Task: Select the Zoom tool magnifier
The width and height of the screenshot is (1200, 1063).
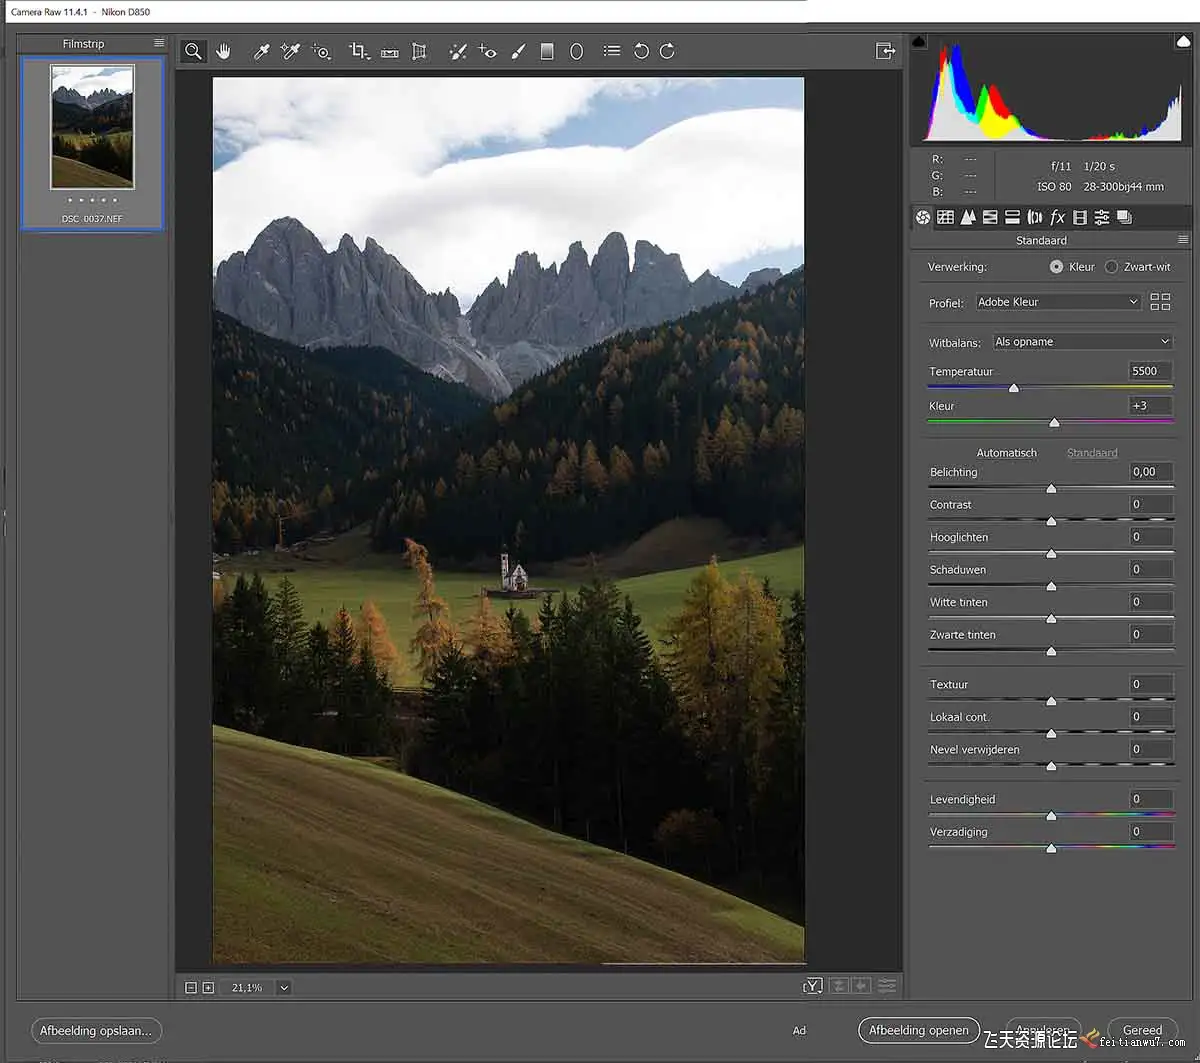Action: [x=193, y=51]
